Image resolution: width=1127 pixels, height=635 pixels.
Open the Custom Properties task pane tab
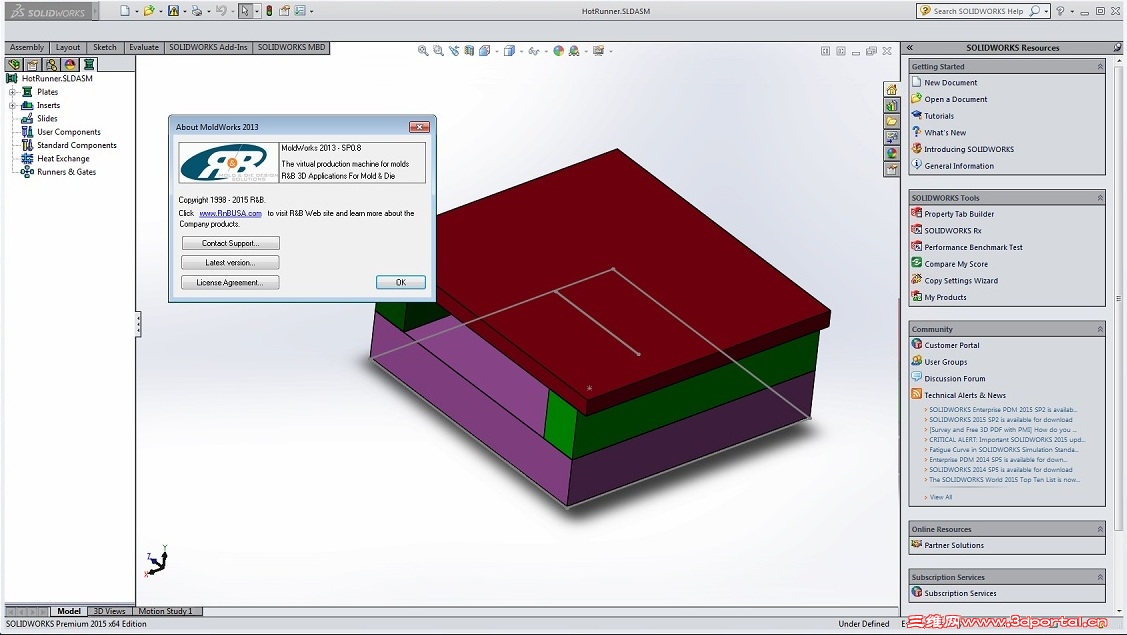point(891,170)
